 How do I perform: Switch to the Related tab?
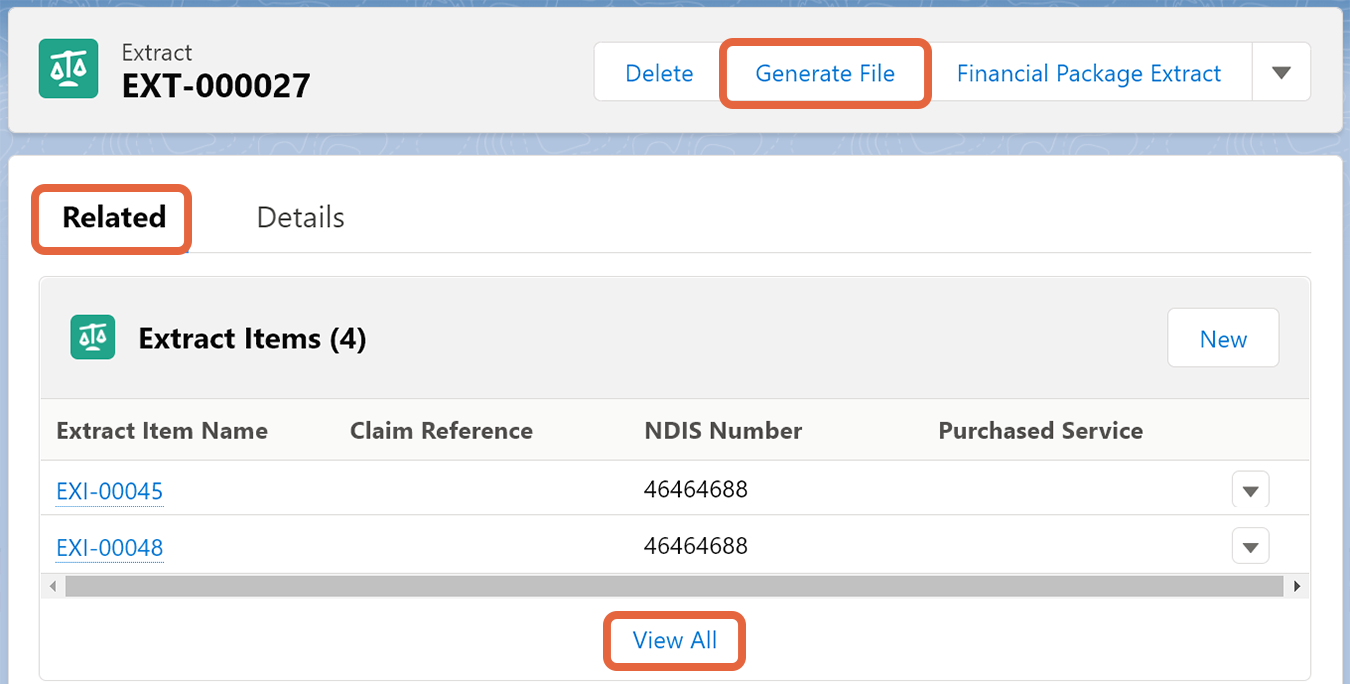pyautogui.click(x=114, y=217)
